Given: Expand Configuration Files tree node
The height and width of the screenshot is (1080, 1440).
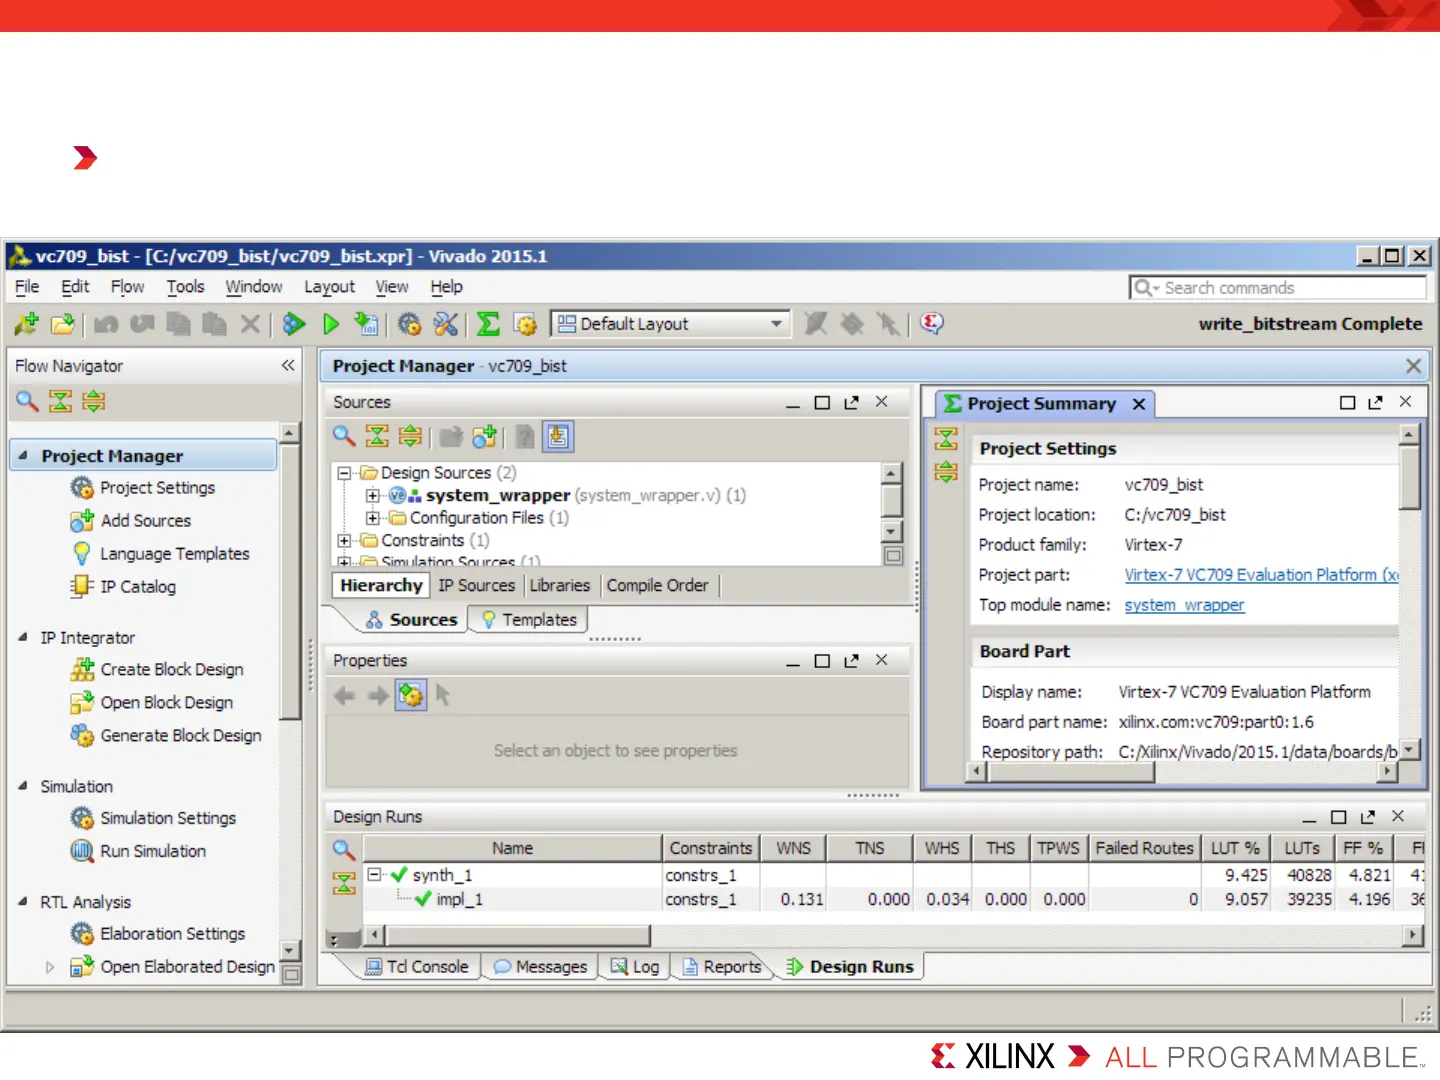Looking at the screenshot, I should 372,518.
